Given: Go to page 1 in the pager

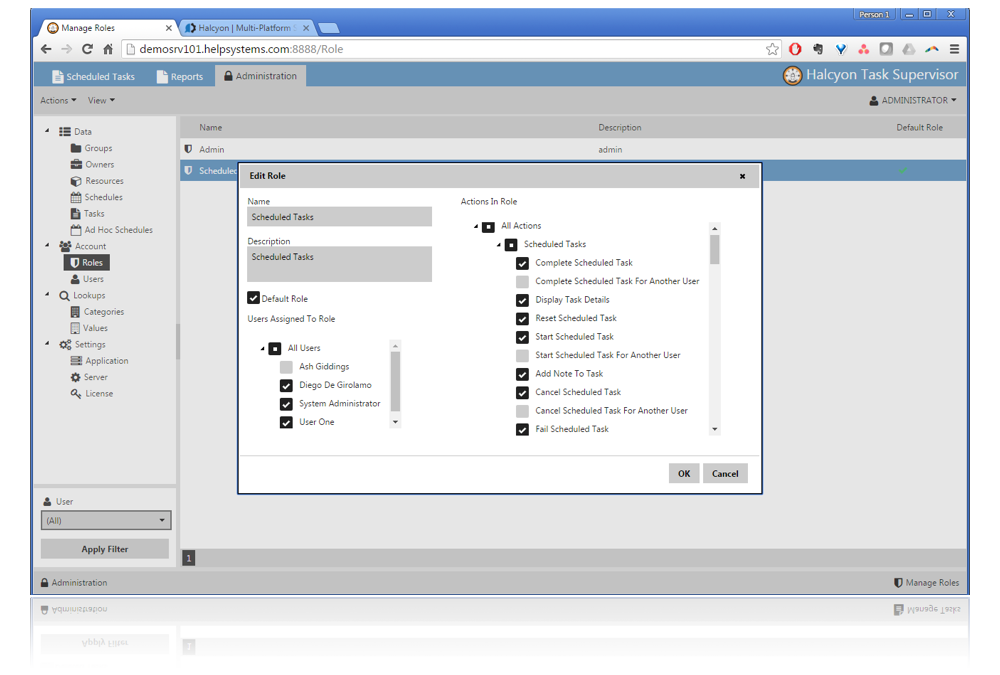Looking at the screenshot, I should point(189,558).
